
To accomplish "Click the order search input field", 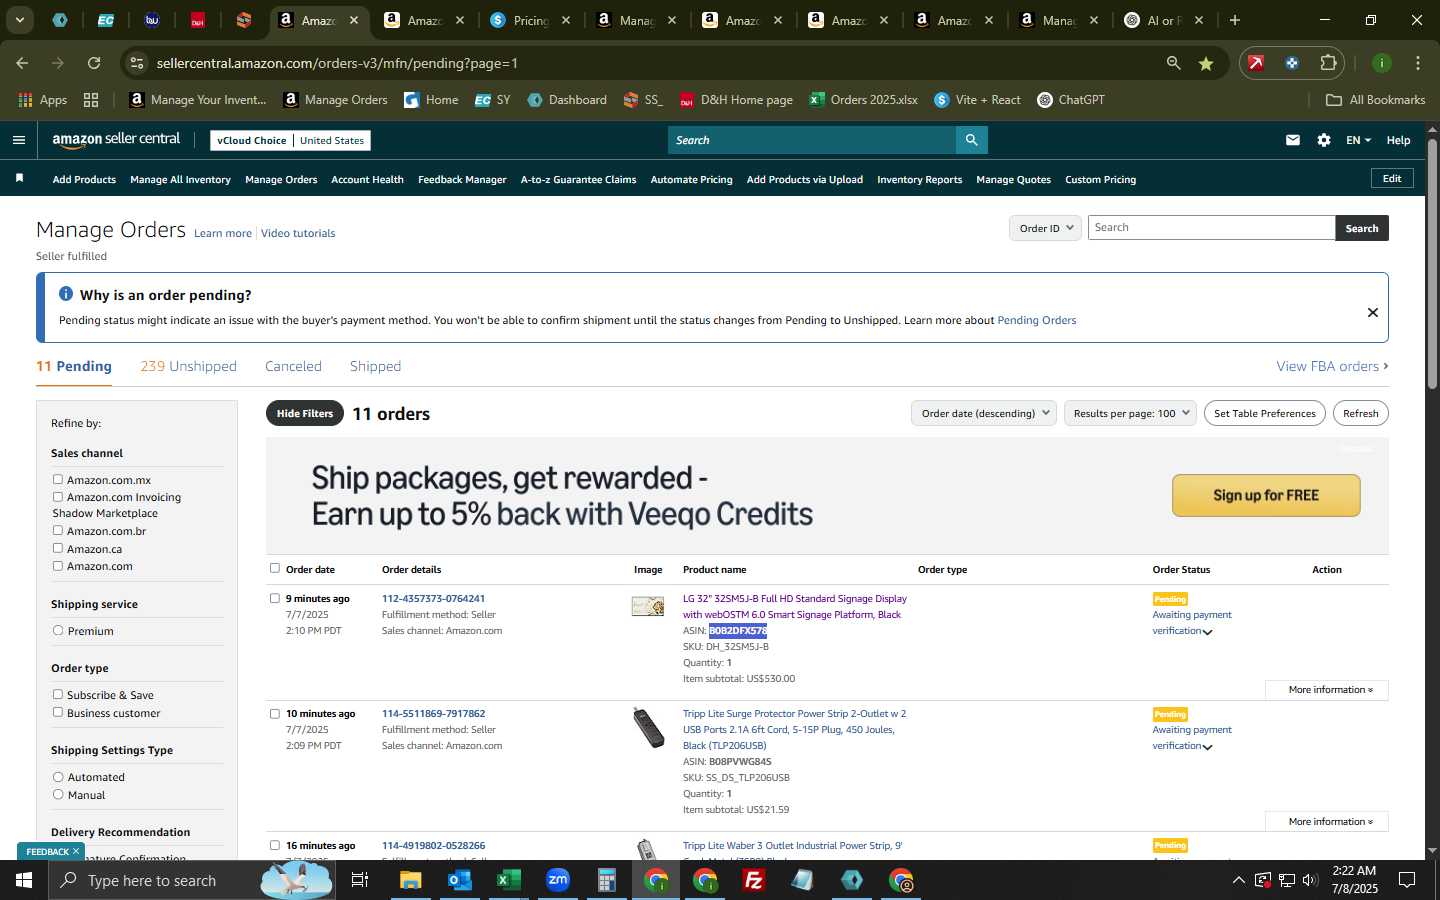I will 1211,228.
